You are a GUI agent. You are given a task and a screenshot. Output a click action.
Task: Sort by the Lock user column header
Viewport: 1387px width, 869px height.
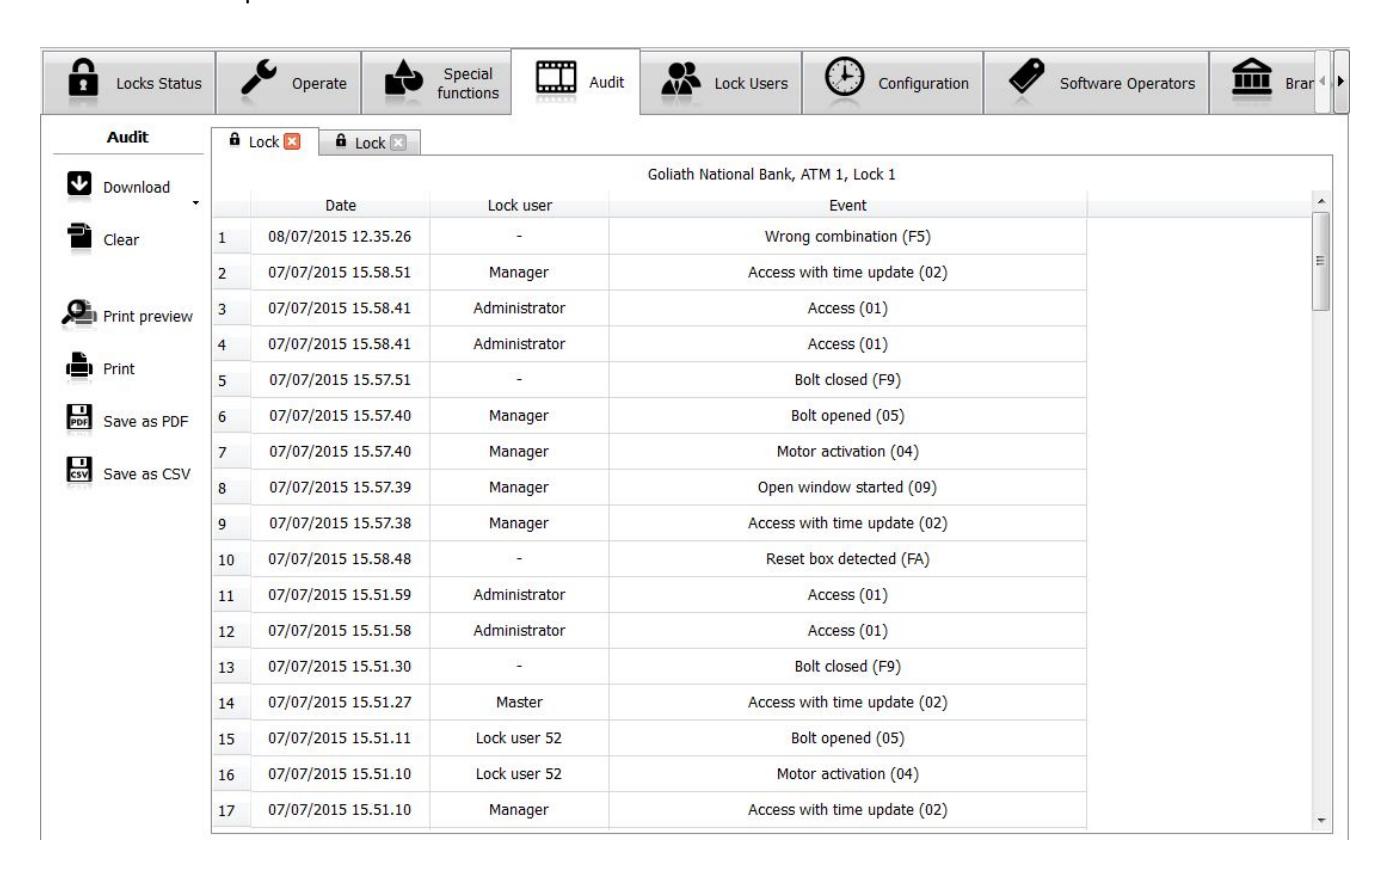pyautogui.click(x=520, y=205)
